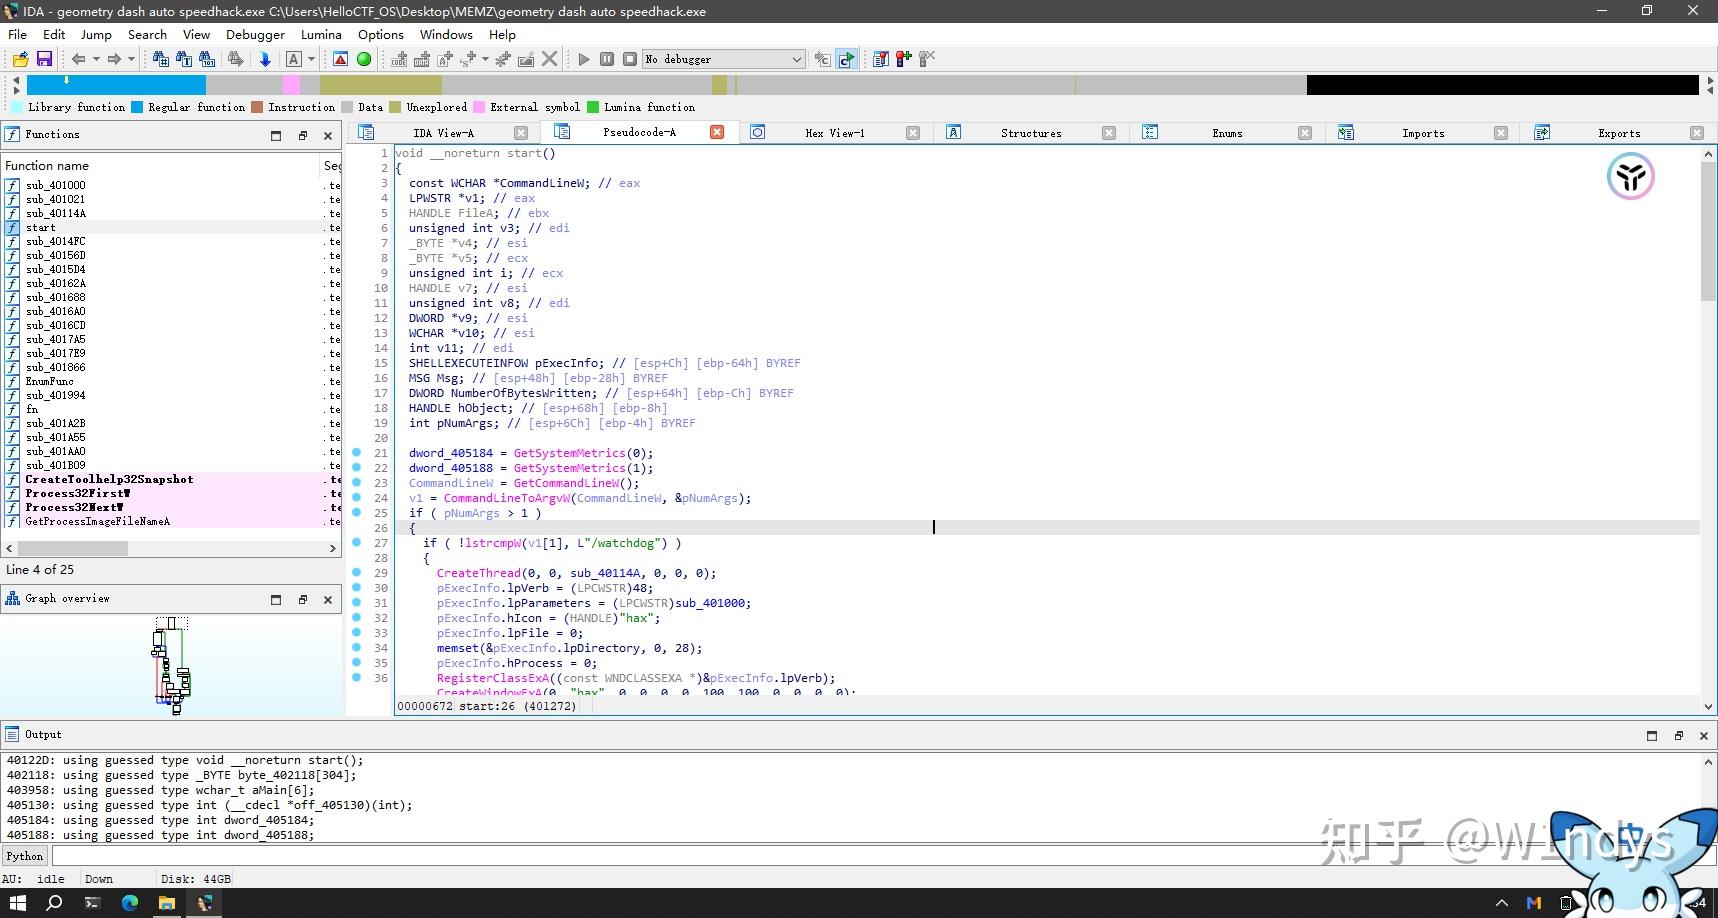Select CreateToolhelp32Snapshot function entry
This screenshot has height=918, width=1718.
[109, 479]
